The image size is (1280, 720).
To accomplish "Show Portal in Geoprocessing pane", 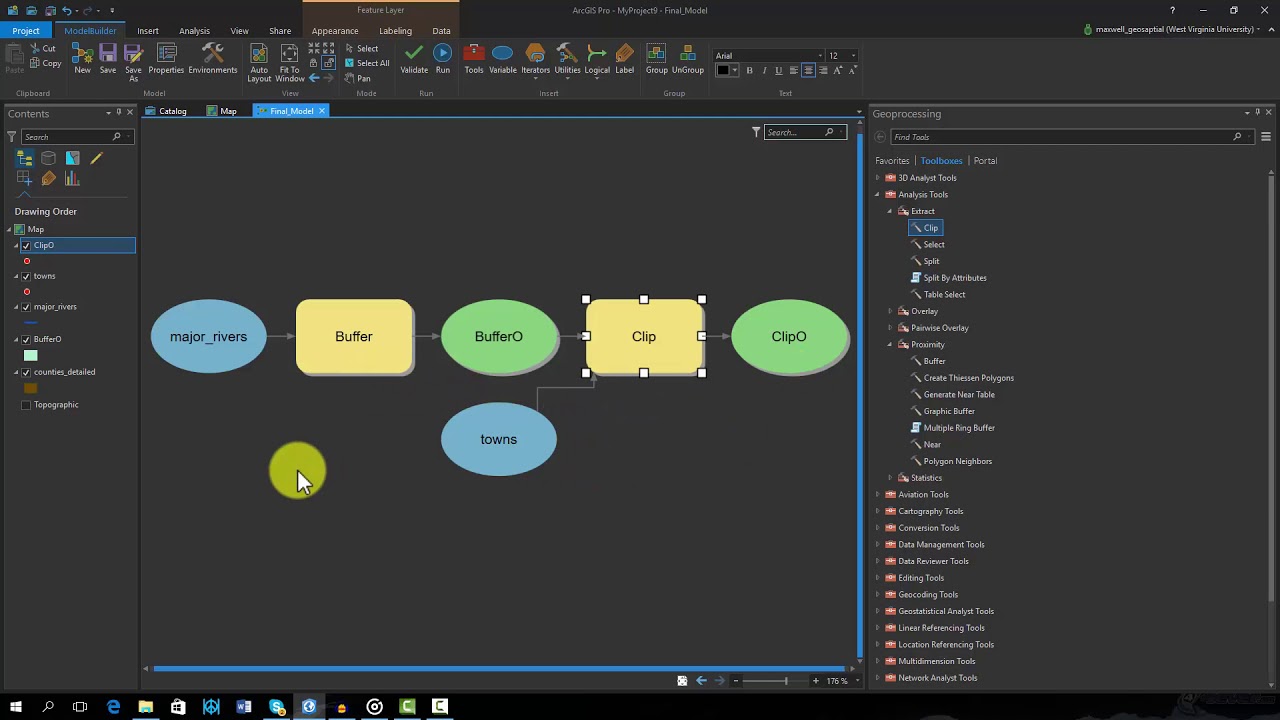I will [985, 161].
